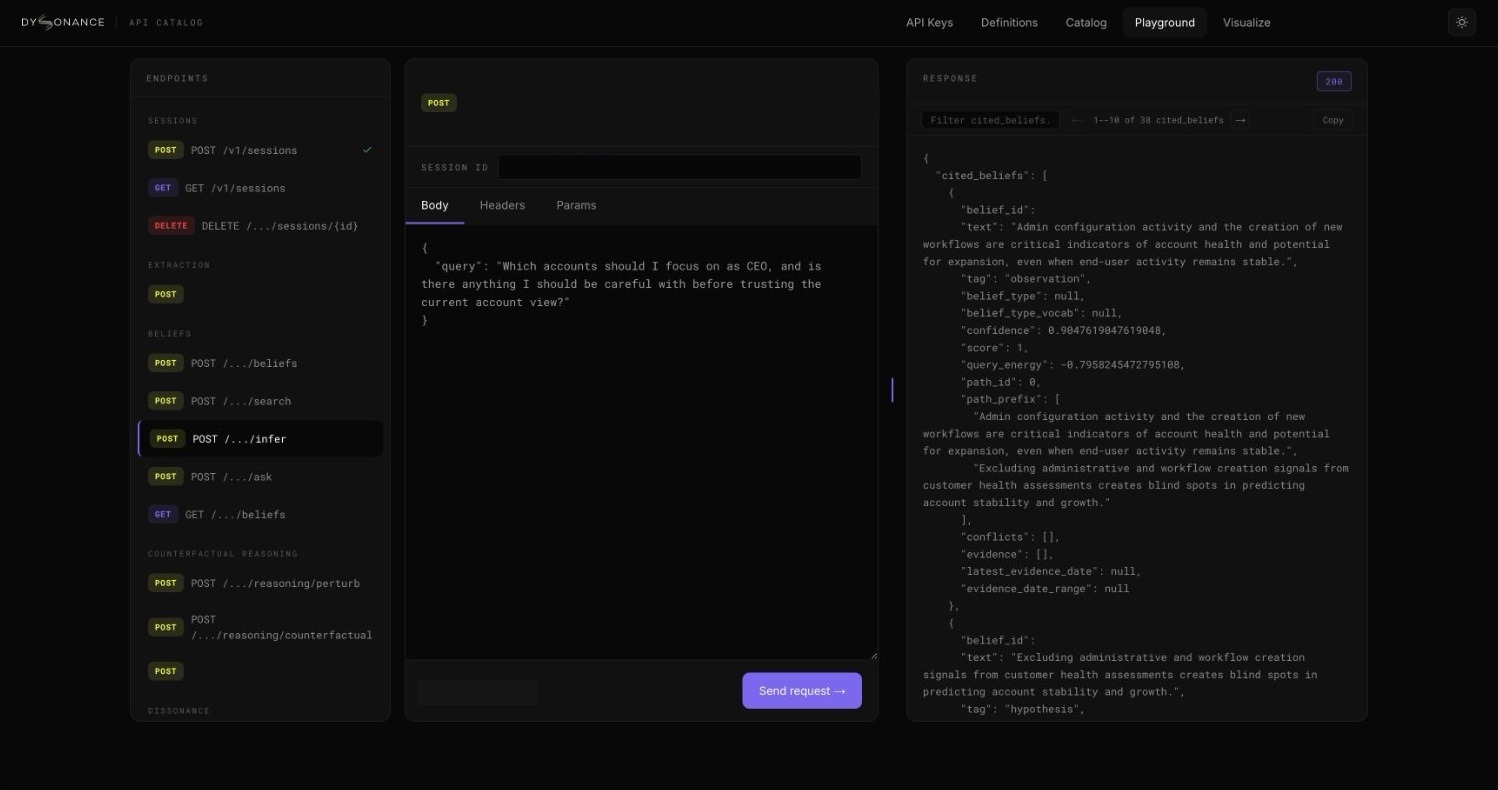
Task: Click the Counterfactual Reasoning section heading
Action: point(223,553)
